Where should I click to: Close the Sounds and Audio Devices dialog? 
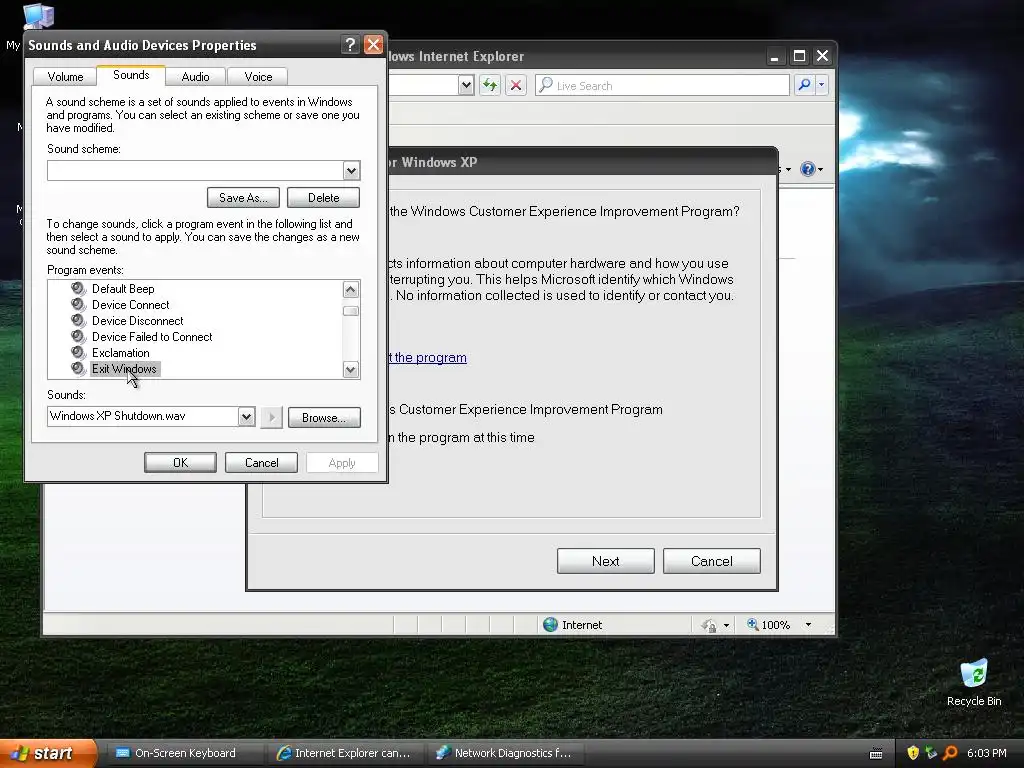[373, 45]
